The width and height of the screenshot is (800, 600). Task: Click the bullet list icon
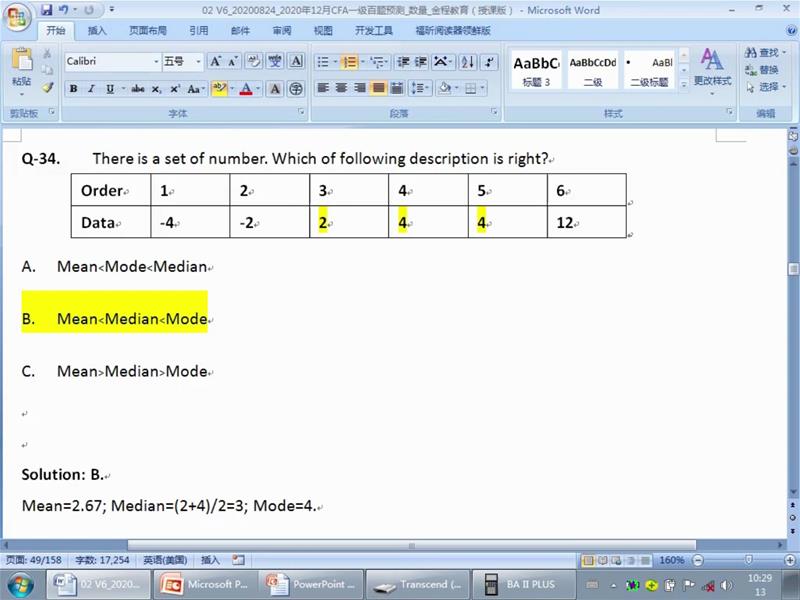(x=323, y=62)
